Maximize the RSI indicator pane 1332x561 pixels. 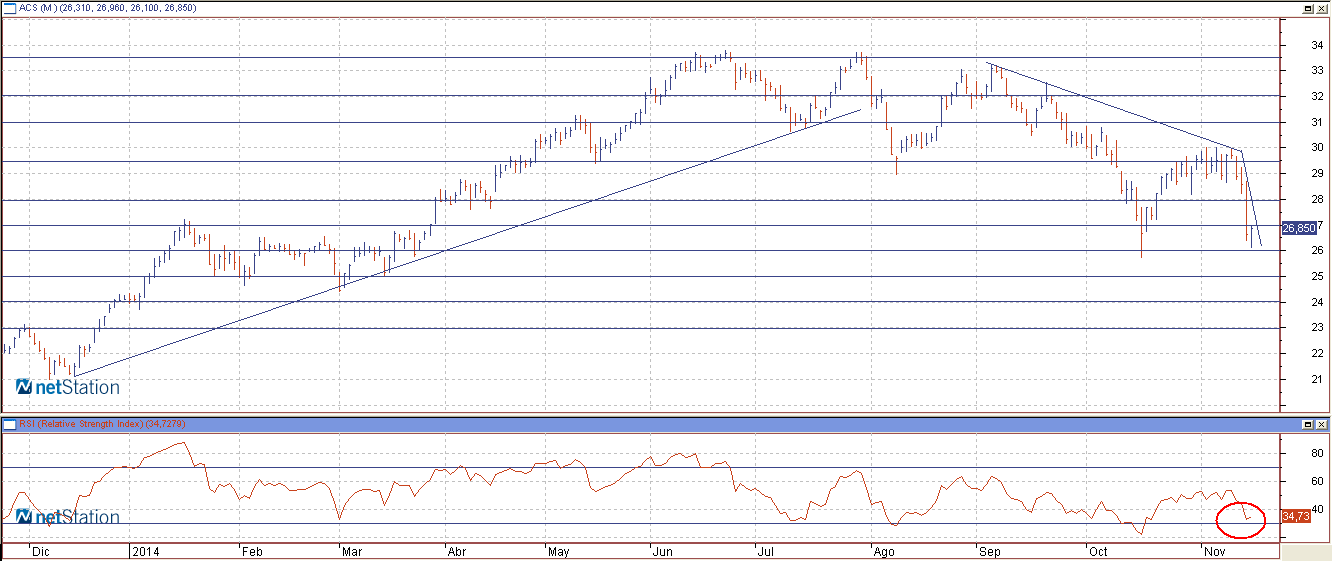tap(1307, 425)
